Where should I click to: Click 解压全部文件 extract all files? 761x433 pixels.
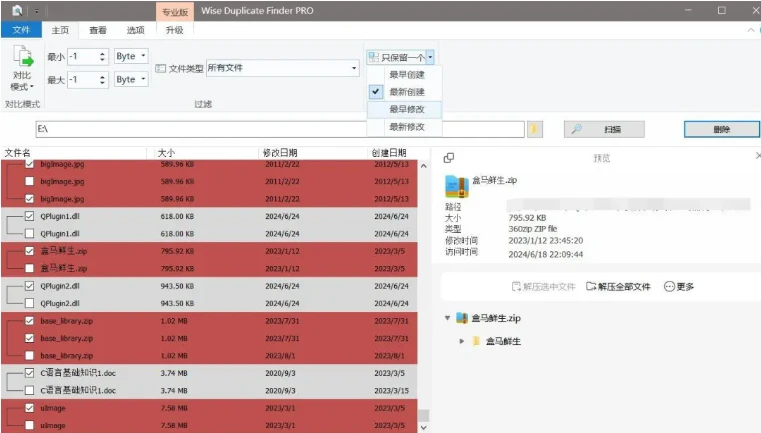(618, 286)
